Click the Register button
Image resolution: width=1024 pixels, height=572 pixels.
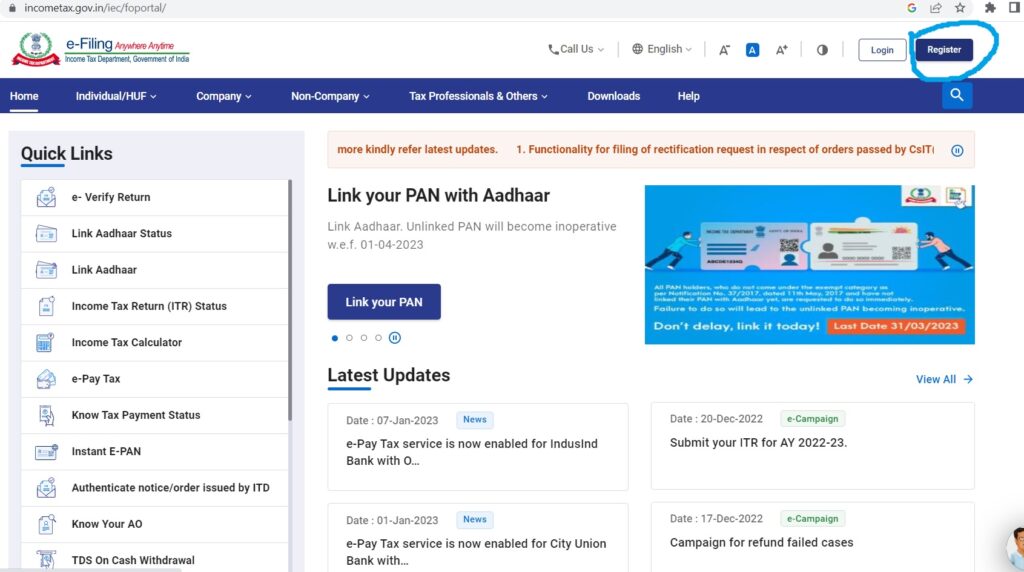point(944,50)
